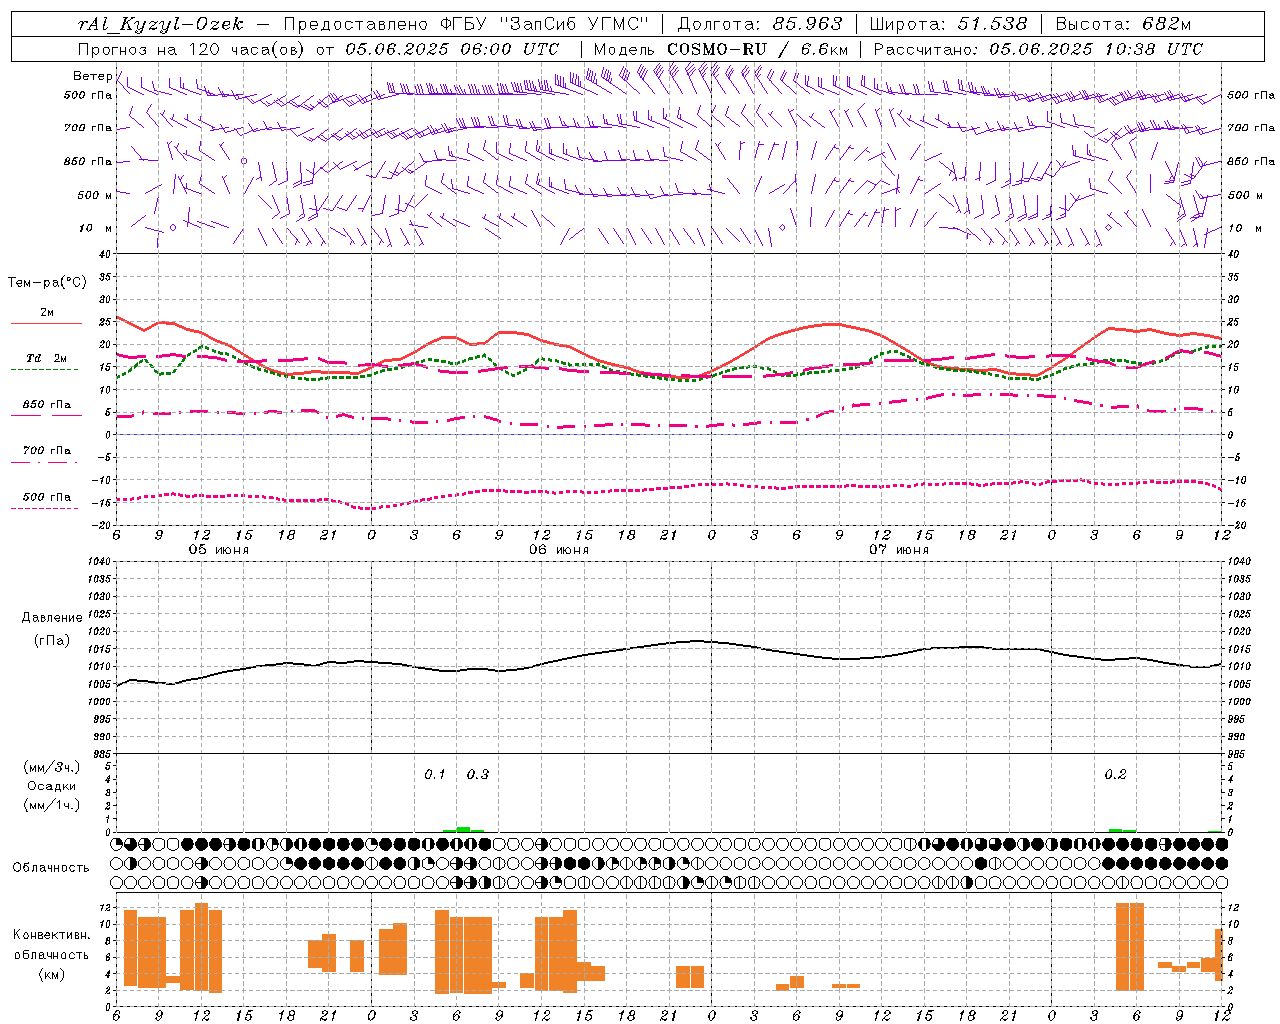
Task: Click the 0.3 precipitation amount value
Action: [x=478, y=774]
